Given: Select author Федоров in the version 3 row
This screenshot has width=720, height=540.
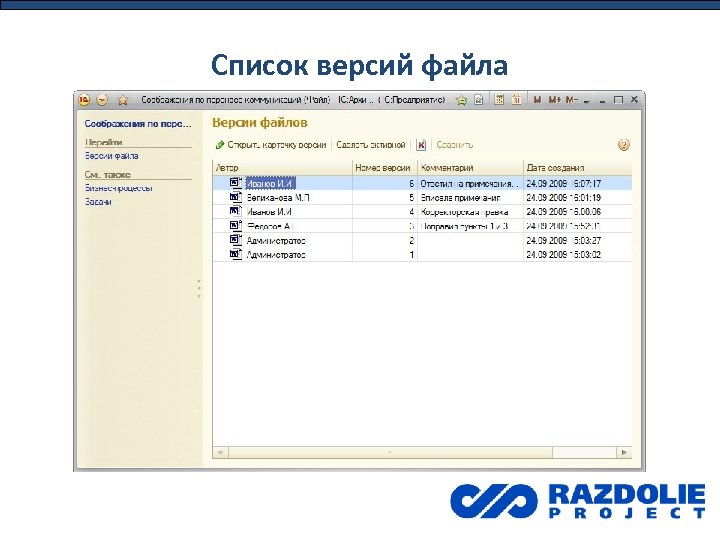Looking at the screenshot, I should [x=270, y=226].
